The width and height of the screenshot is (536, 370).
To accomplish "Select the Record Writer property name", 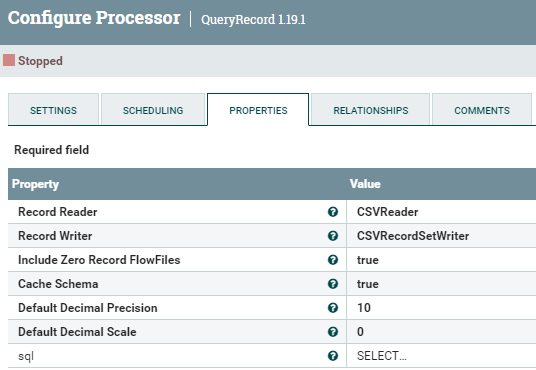I will tap(55, 236).
